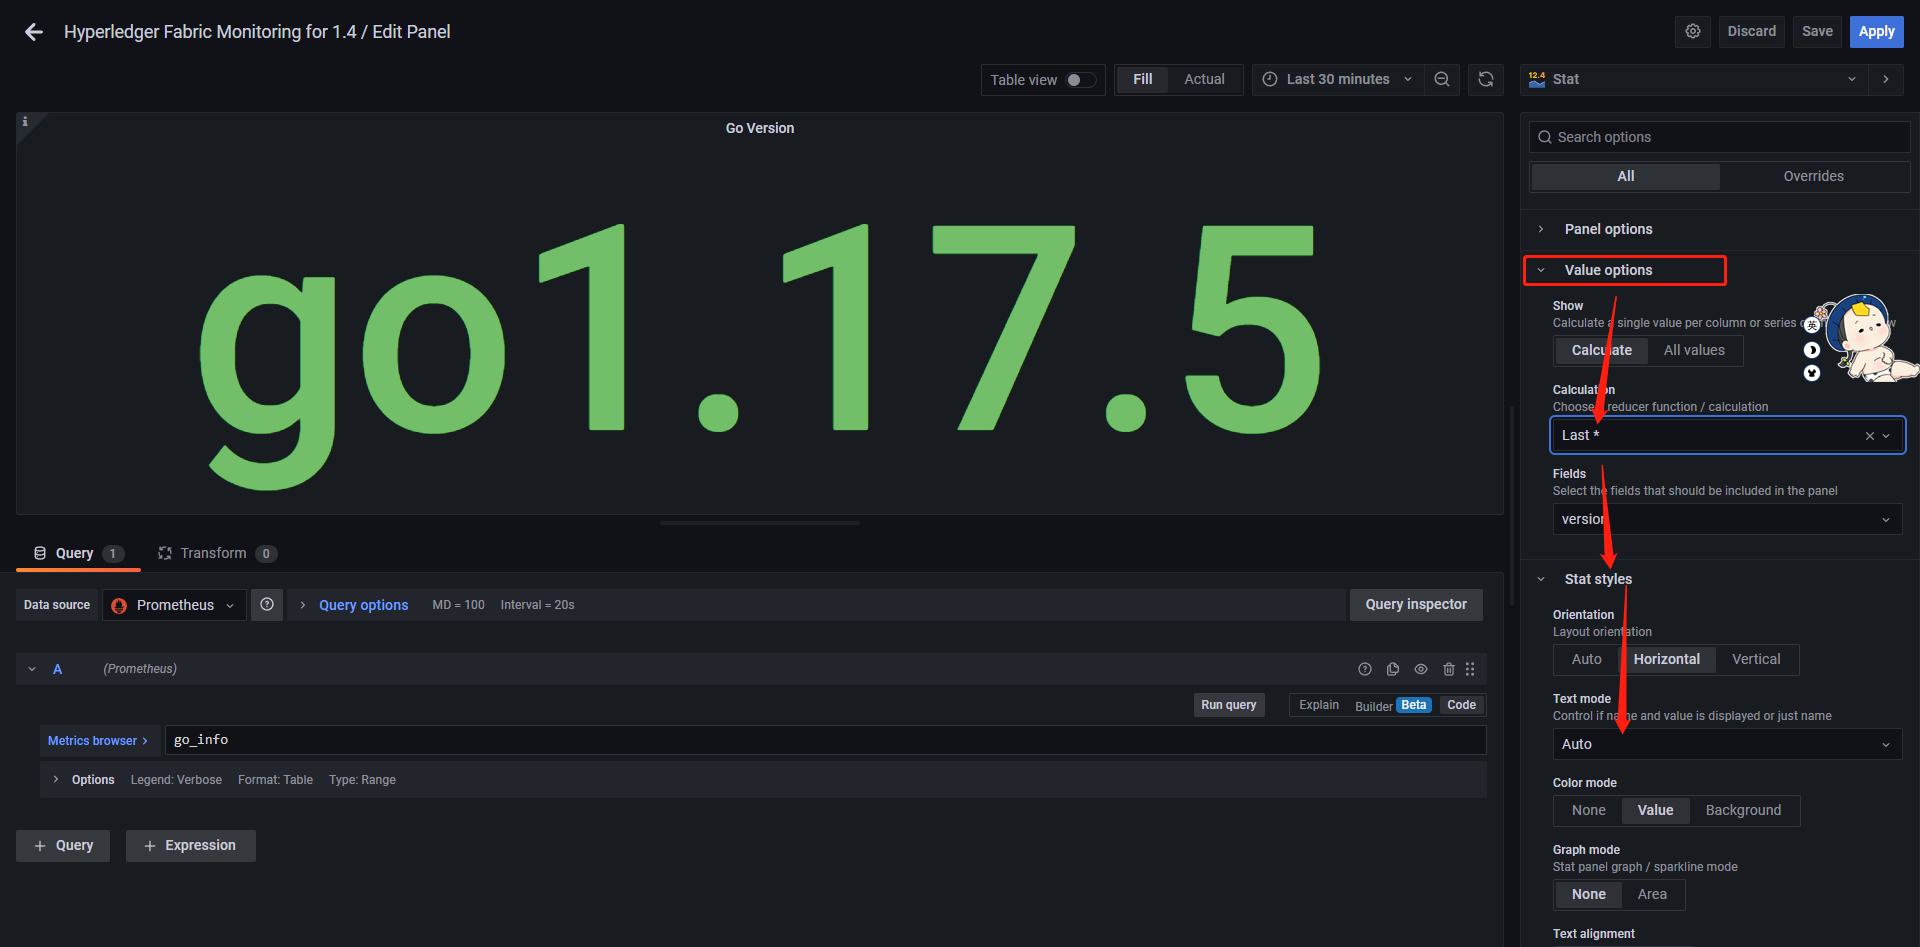The height and width of the screenshot is (947, 1920).
Task: Zoom out the time range
Action: pos(1442,80)
